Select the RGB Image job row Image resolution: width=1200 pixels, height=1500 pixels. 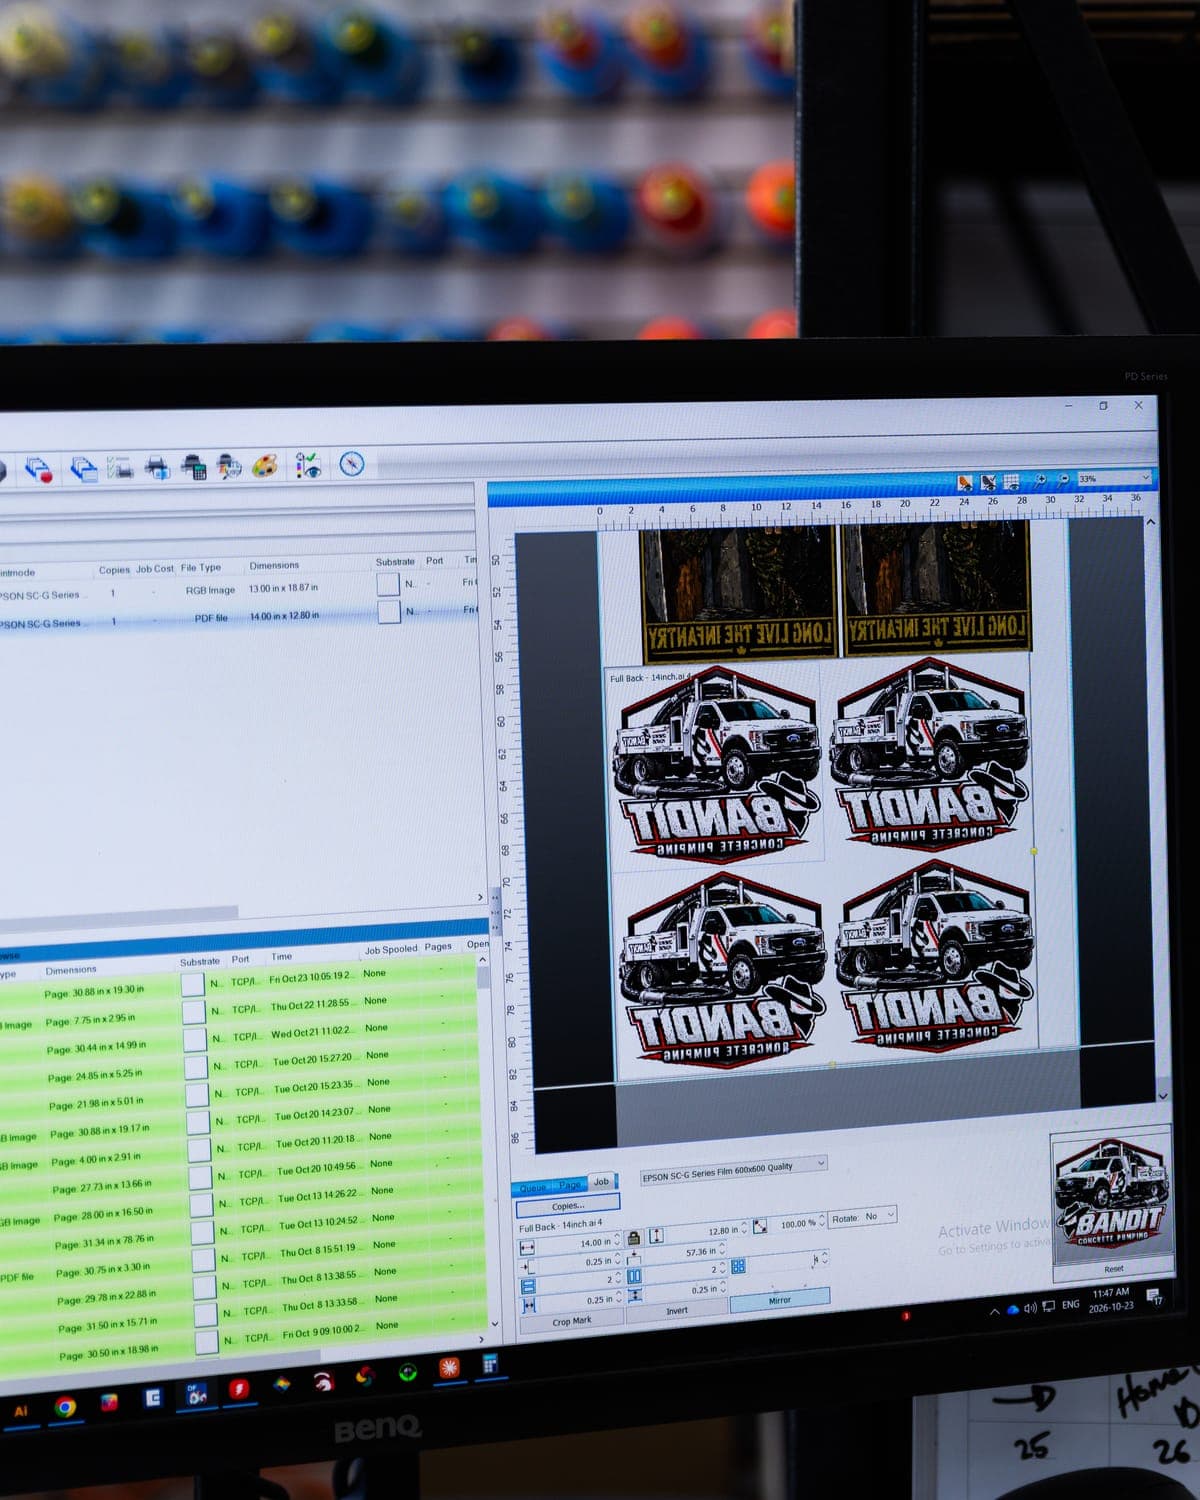pyautogui.click(x=240, y=590)
